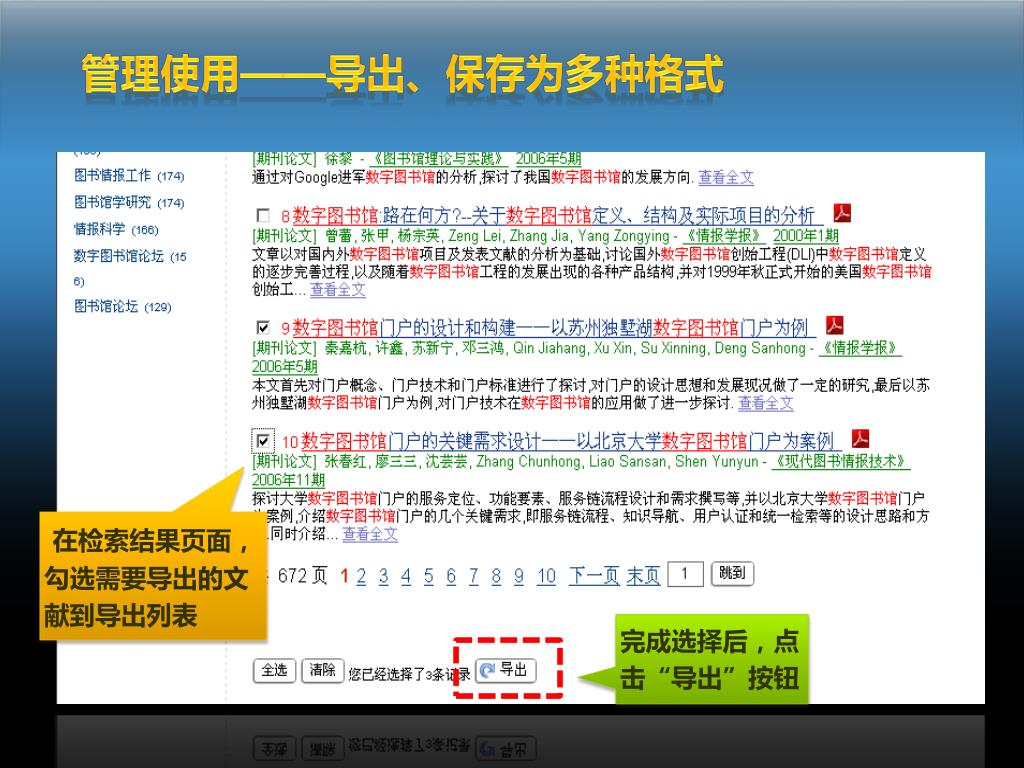Filter by 图书馆学研究 (174) journal
The image size is (1024, 768).
tap(129, 202)
